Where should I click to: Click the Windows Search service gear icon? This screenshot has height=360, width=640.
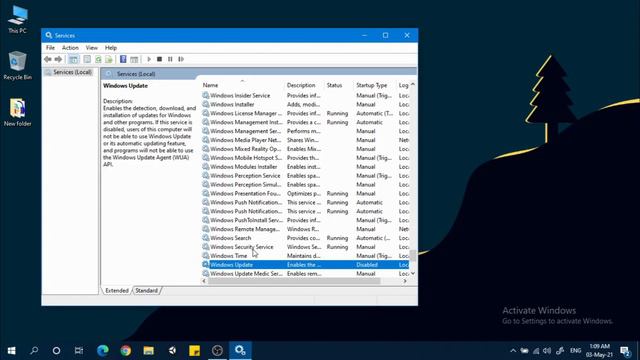pyautogui.click(x=206, y=238)
